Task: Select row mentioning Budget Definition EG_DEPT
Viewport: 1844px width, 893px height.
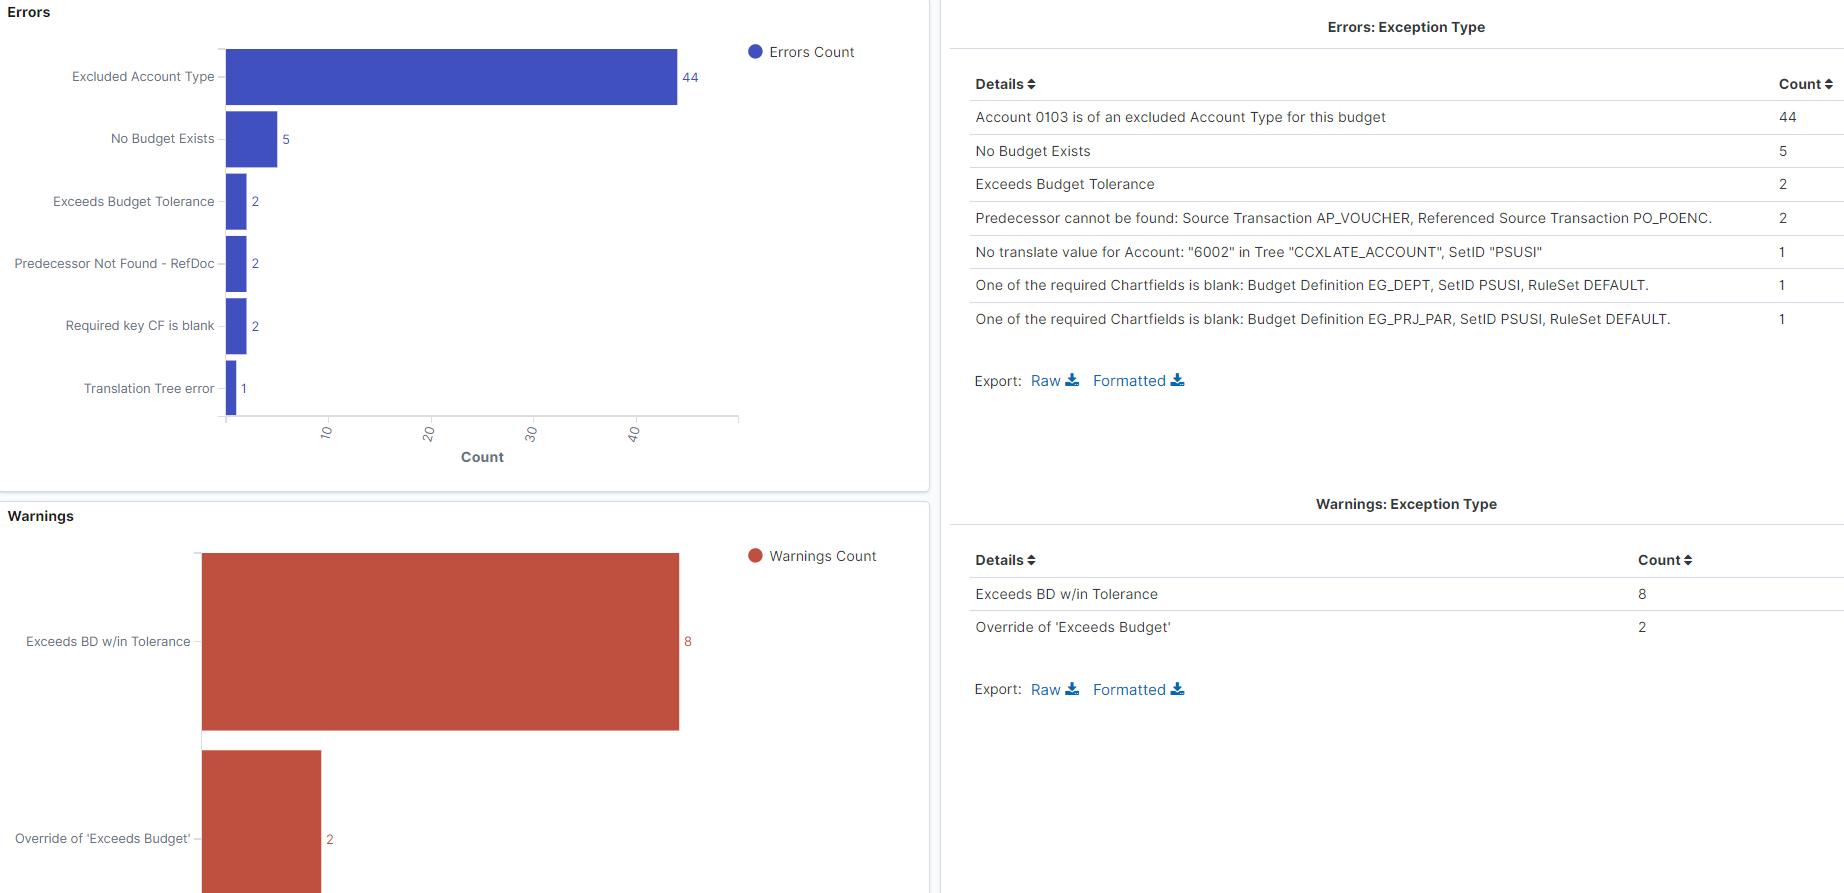Action: [x=1406, y=286]
